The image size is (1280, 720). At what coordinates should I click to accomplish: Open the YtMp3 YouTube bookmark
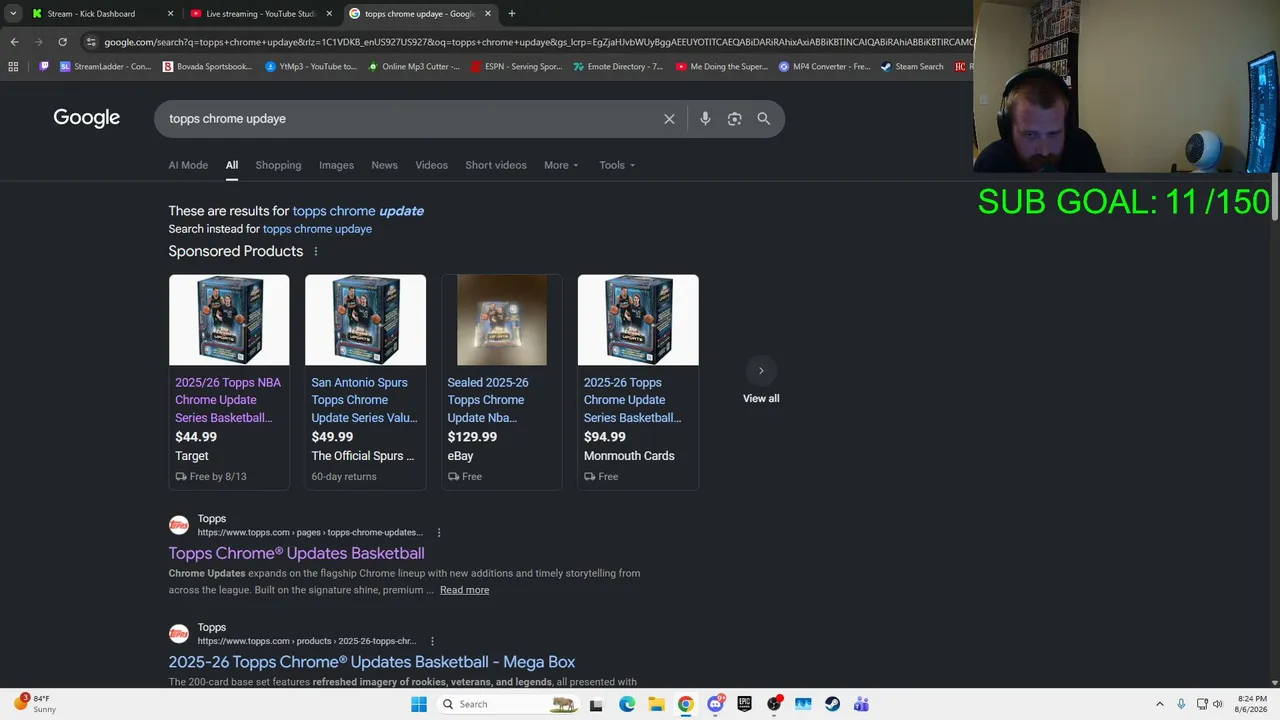point(310,67)
